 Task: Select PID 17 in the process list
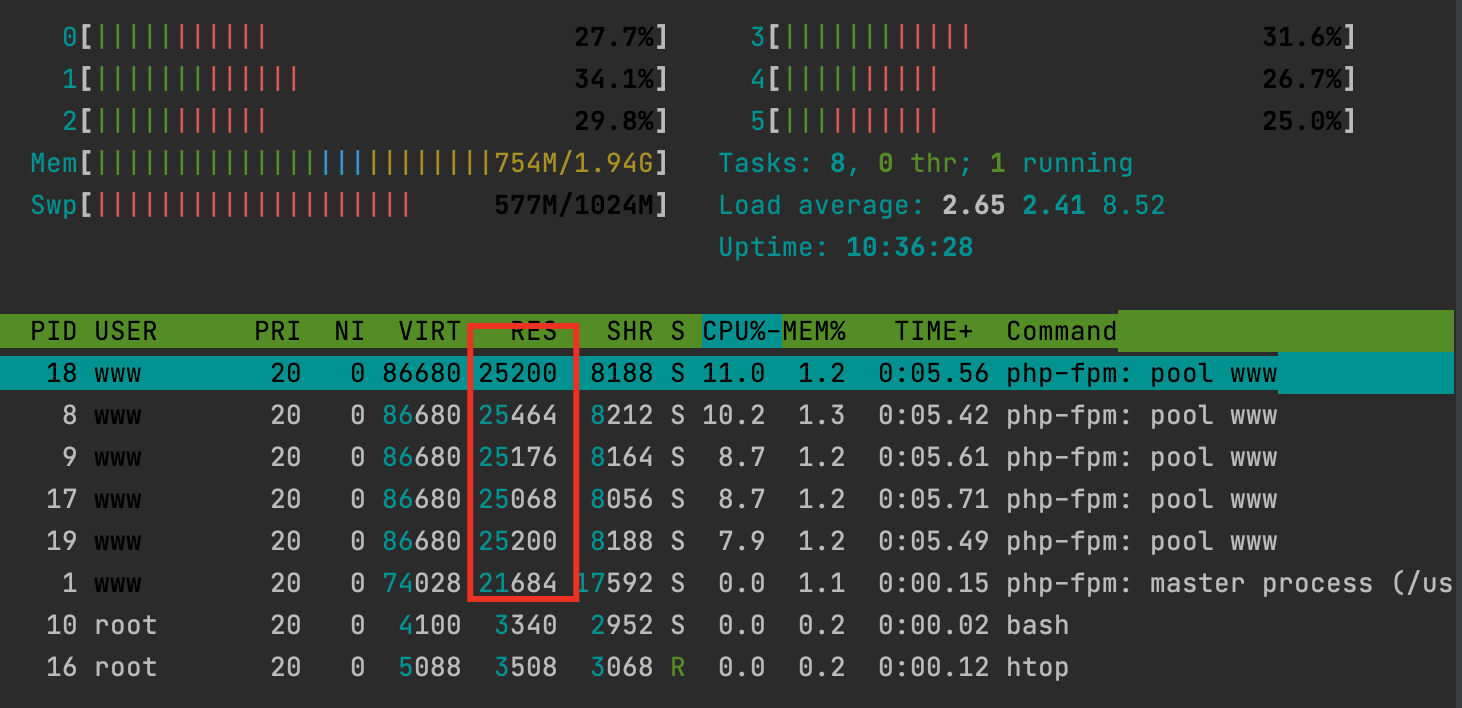pyautogui.click(x=62, y=499)
